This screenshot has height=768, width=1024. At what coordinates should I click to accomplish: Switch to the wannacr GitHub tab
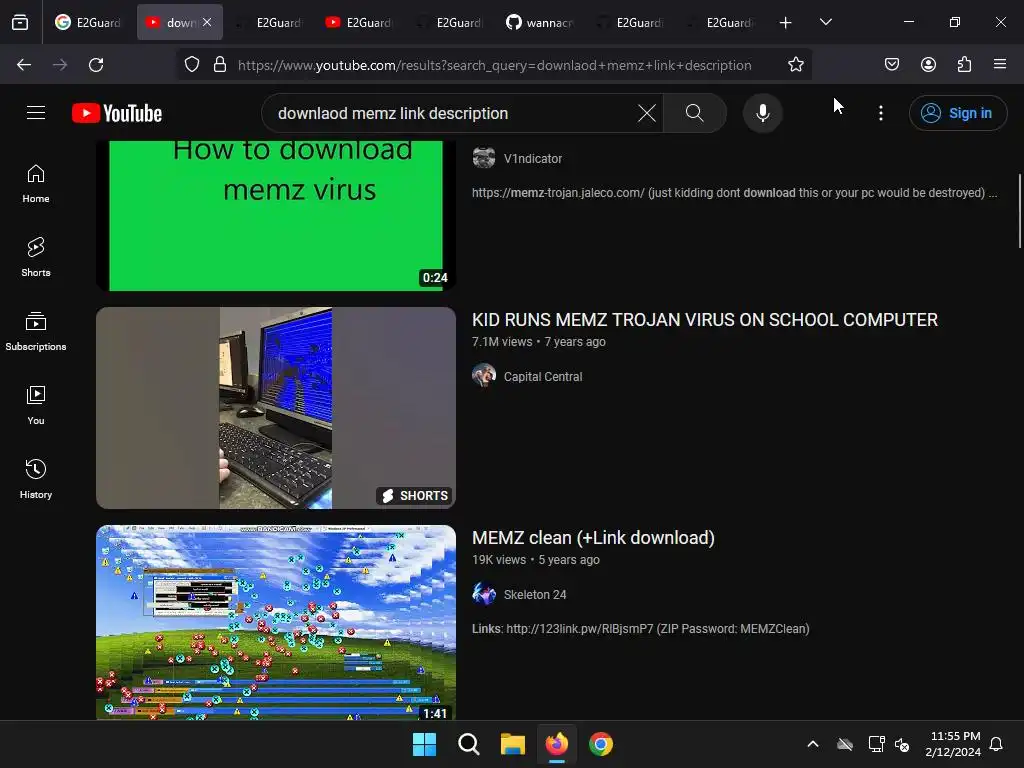point(539,22)
